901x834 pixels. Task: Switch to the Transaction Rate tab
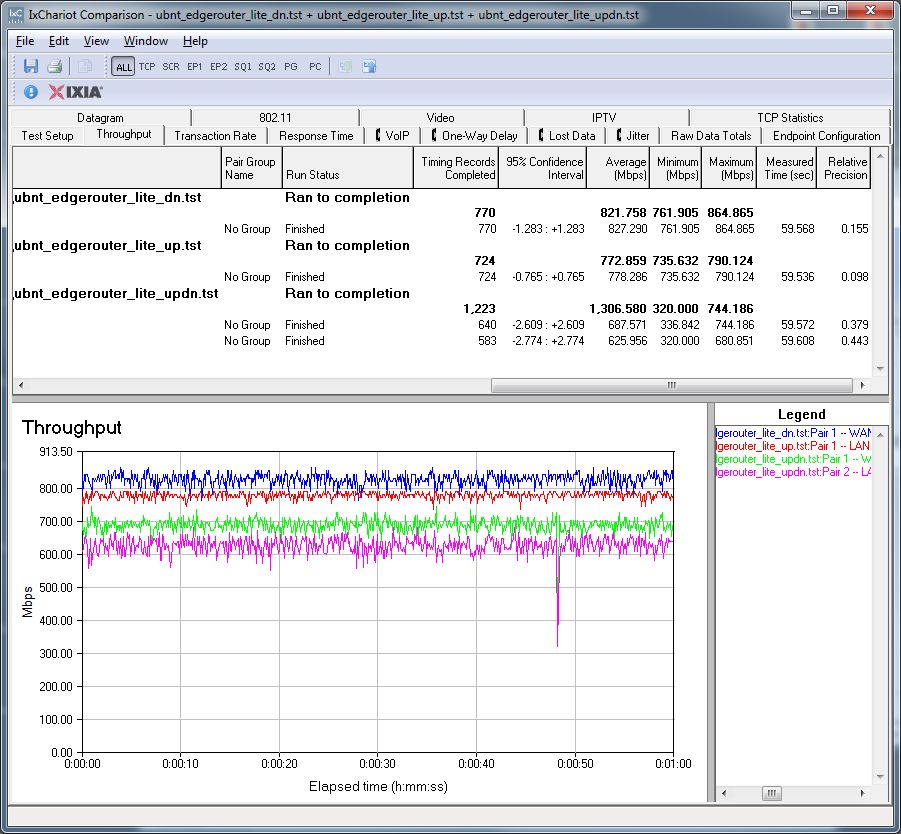215,136
